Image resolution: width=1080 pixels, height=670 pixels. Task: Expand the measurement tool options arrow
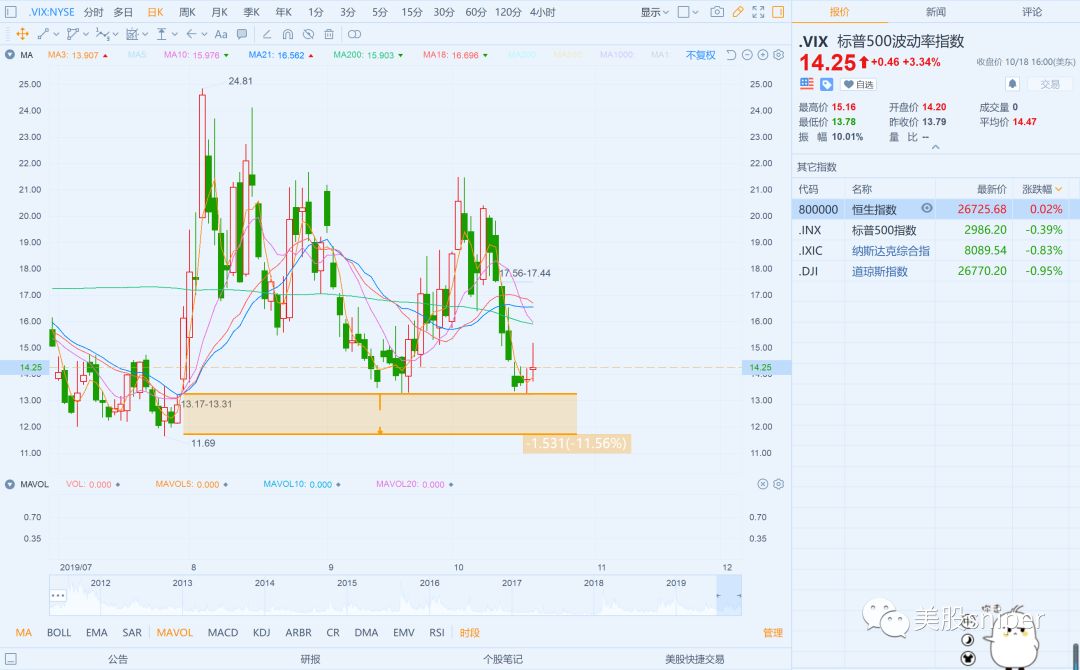(x=145, y=34)
